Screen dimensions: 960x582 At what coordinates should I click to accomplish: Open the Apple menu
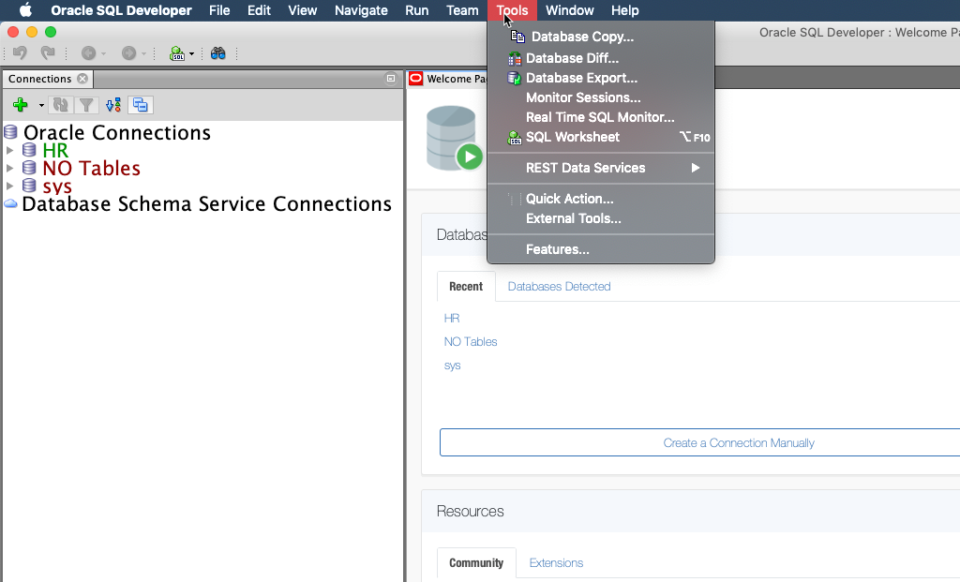coord(25,11)
